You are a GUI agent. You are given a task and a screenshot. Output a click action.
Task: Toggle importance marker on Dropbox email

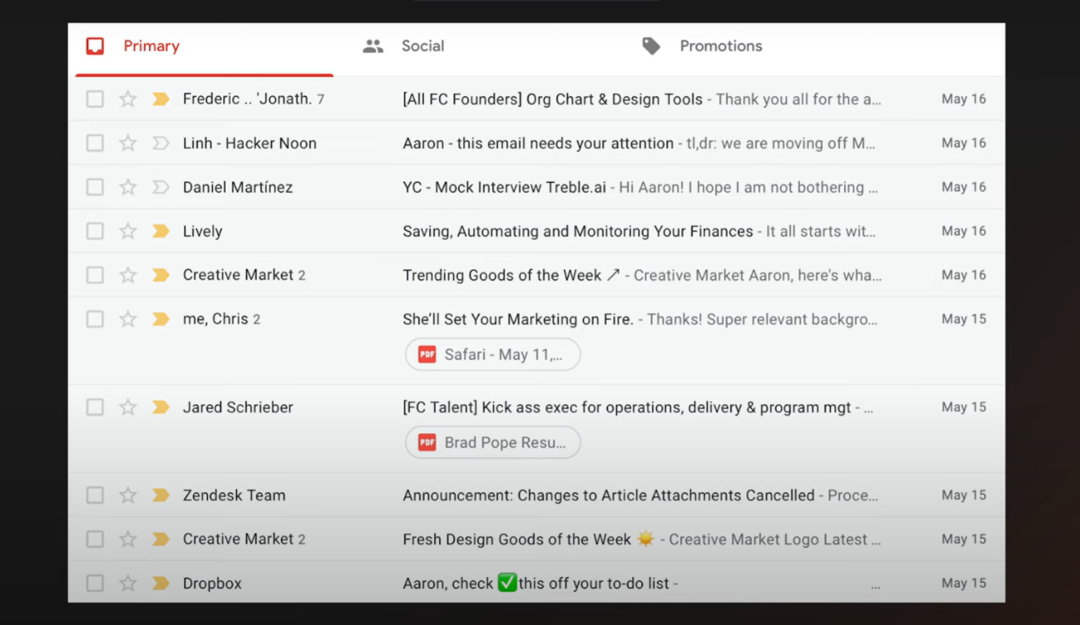pos(160,583)
